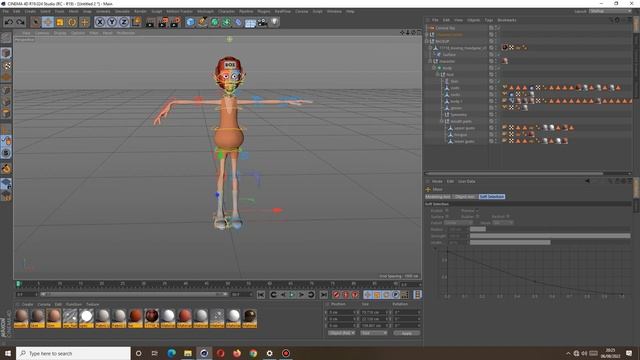
Task: Toggle the Surface checkbox in Soft Selection
Action: coord(447,217)
